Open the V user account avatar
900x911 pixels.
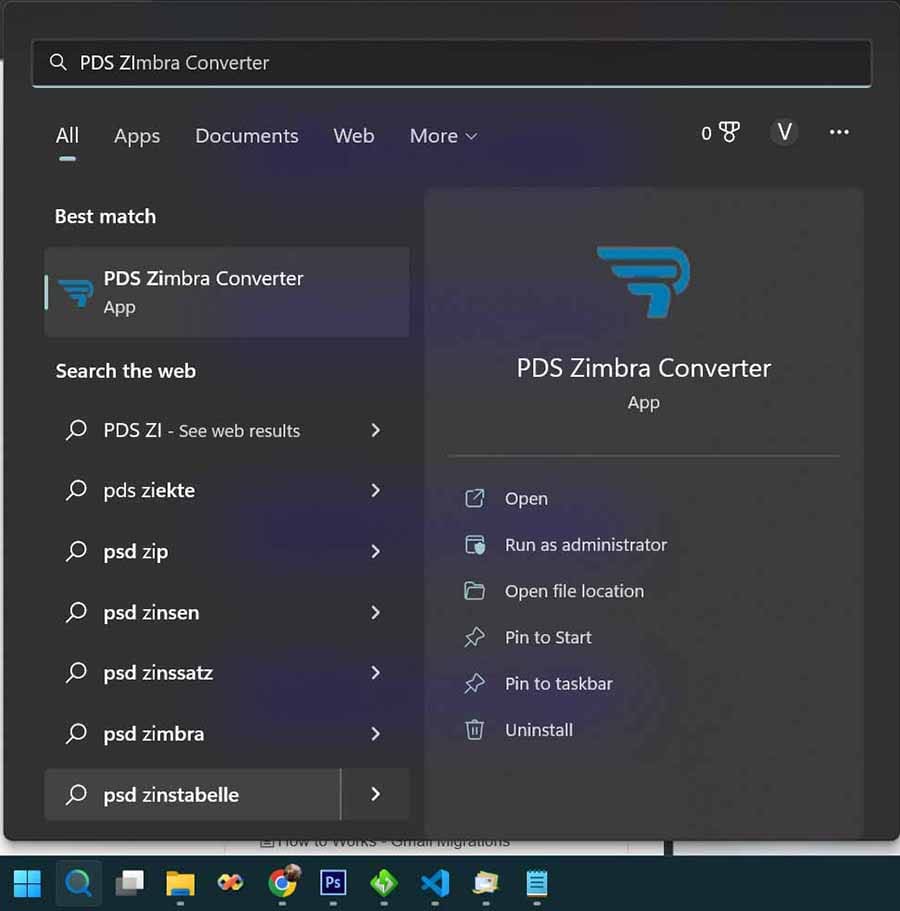[784, 132]
